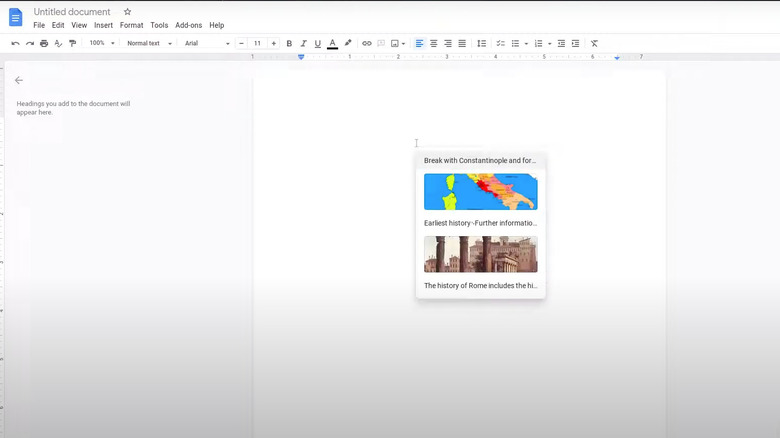Image resolution: width=780 pixels, height=438 pixels.
Task: Open the text color picker
Action: pyautogui.click(x=332, y=44)
